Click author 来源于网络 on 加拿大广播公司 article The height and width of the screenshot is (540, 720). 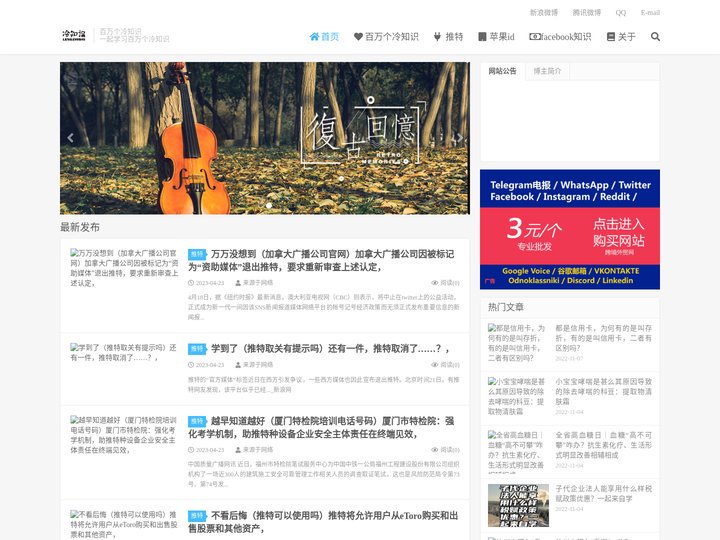pos(254,283)
